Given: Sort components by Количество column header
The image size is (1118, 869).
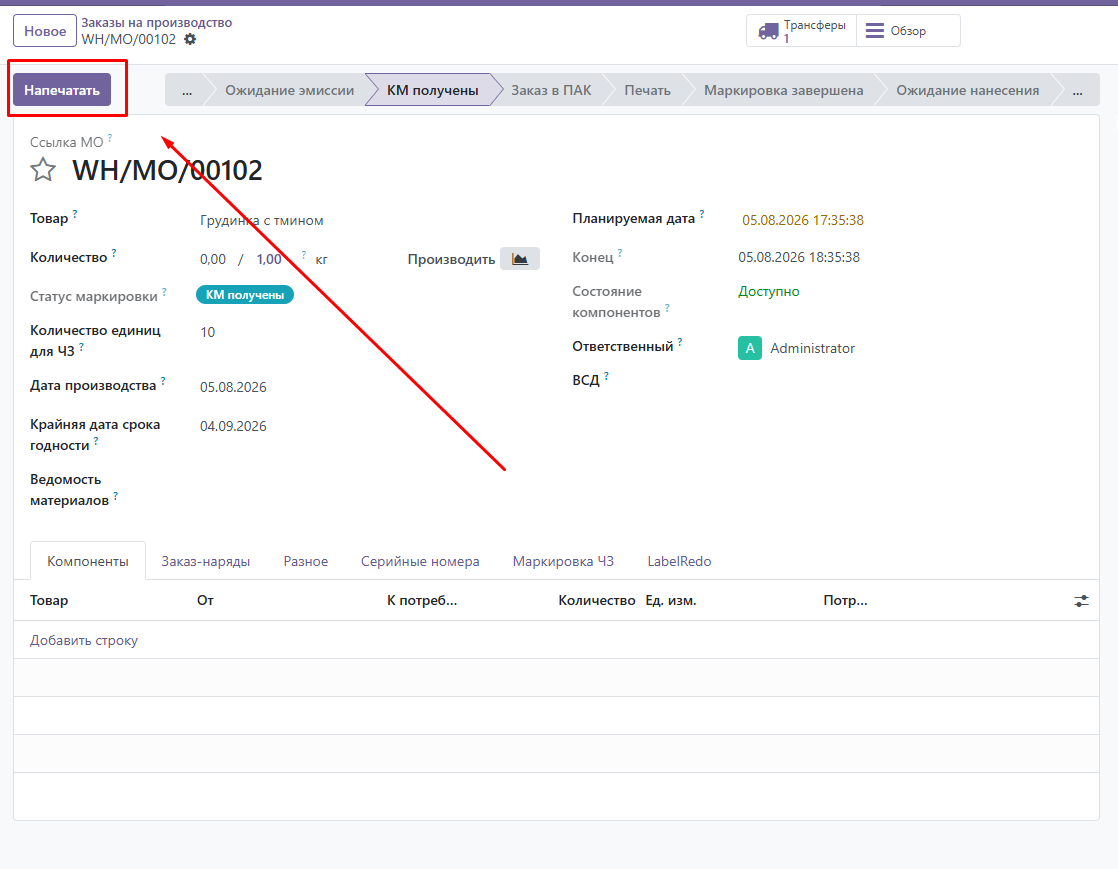Looking at the screenshot, I should point(597,600).
